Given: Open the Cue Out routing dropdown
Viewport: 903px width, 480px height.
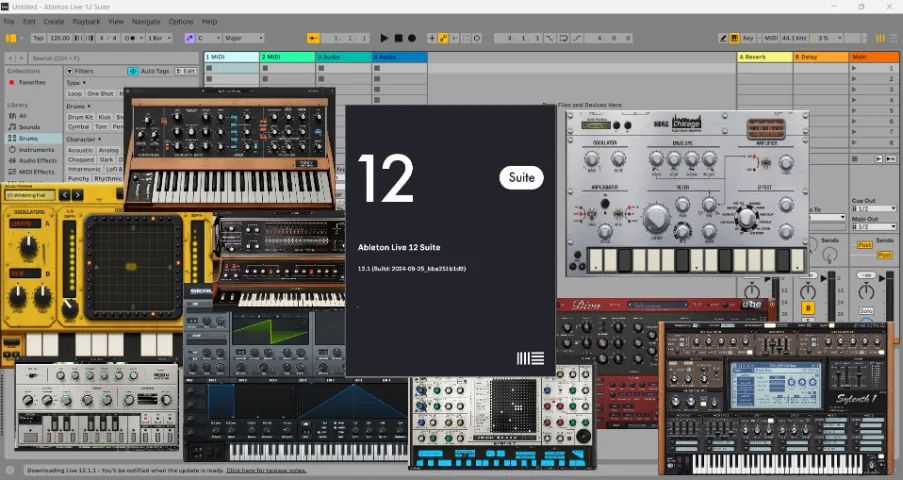Looking at the screenshot, I should click(874, 208).
